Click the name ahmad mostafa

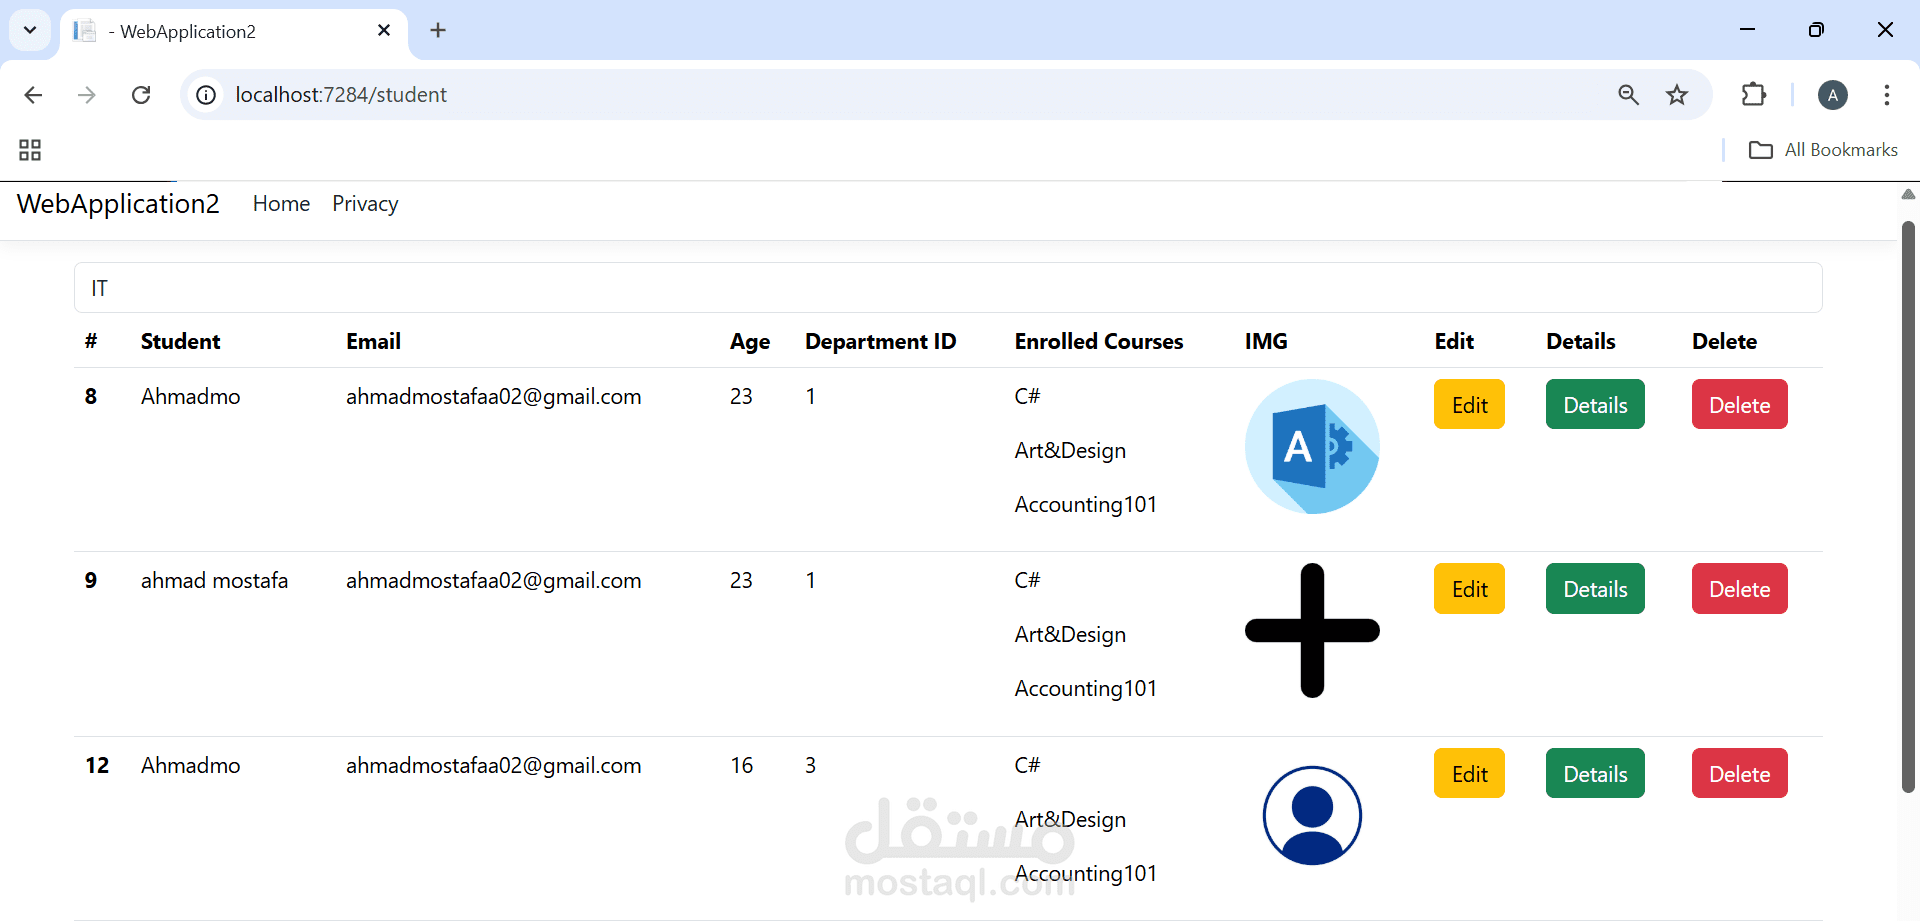214,581
